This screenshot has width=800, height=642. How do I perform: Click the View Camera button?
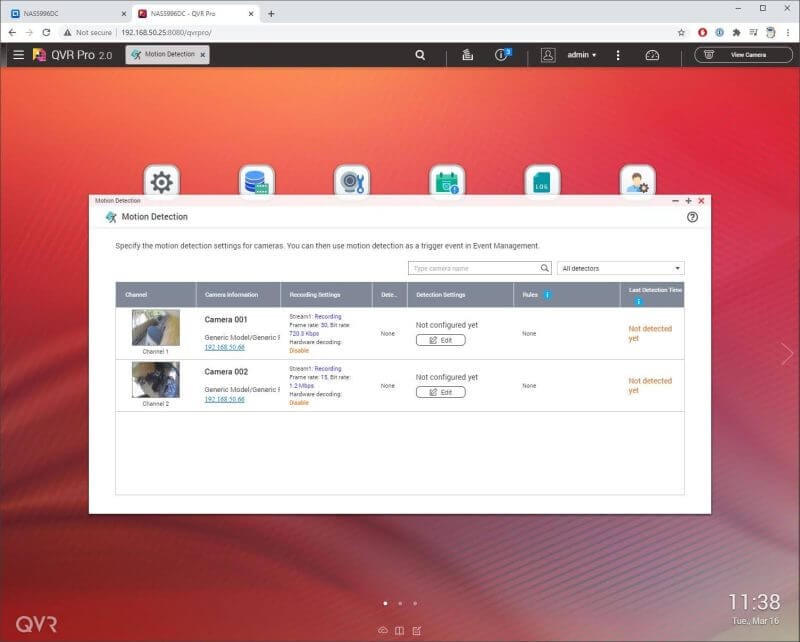click(x=743, y=55)
